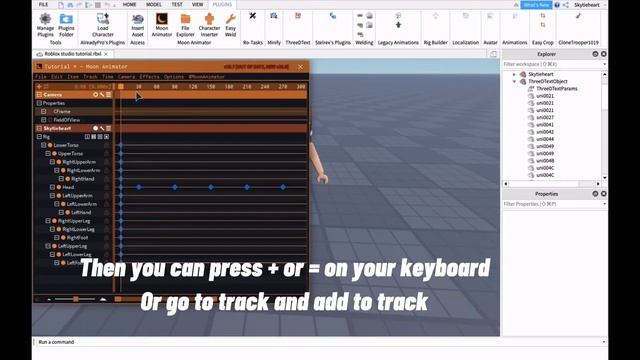Click the Minify plugin icon
Screen dimensions: 640x360
click(x=274, y=16)
